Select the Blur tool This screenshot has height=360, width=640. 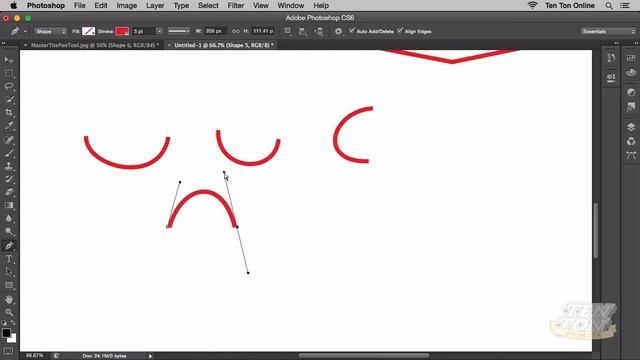(9, 218)
